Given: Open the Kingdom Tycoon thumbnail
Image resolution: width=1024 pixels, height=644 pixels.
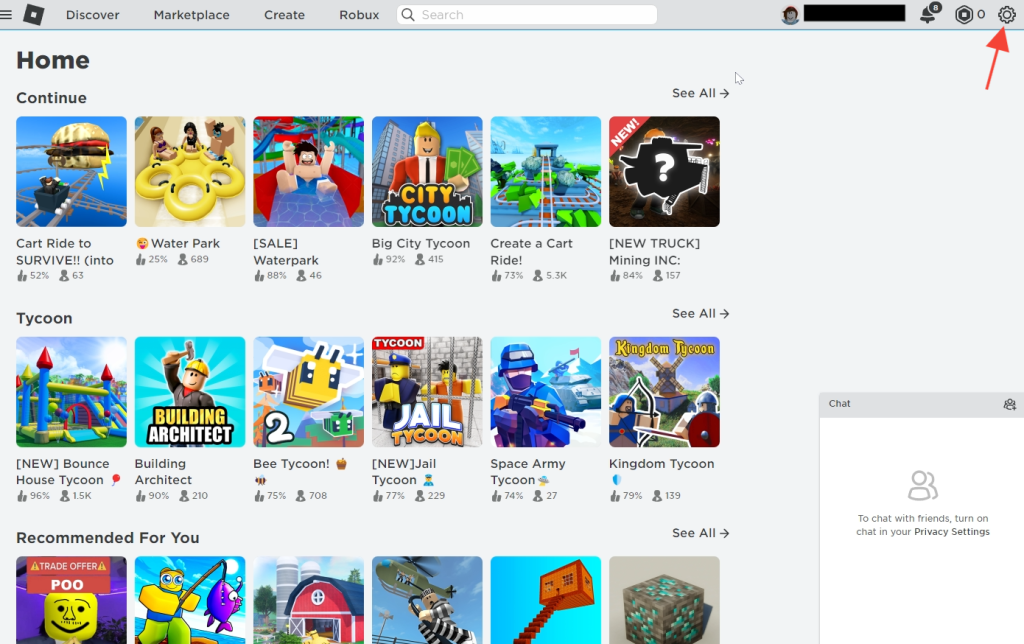Looking at the screenshot, I should (x=664, y=392).
